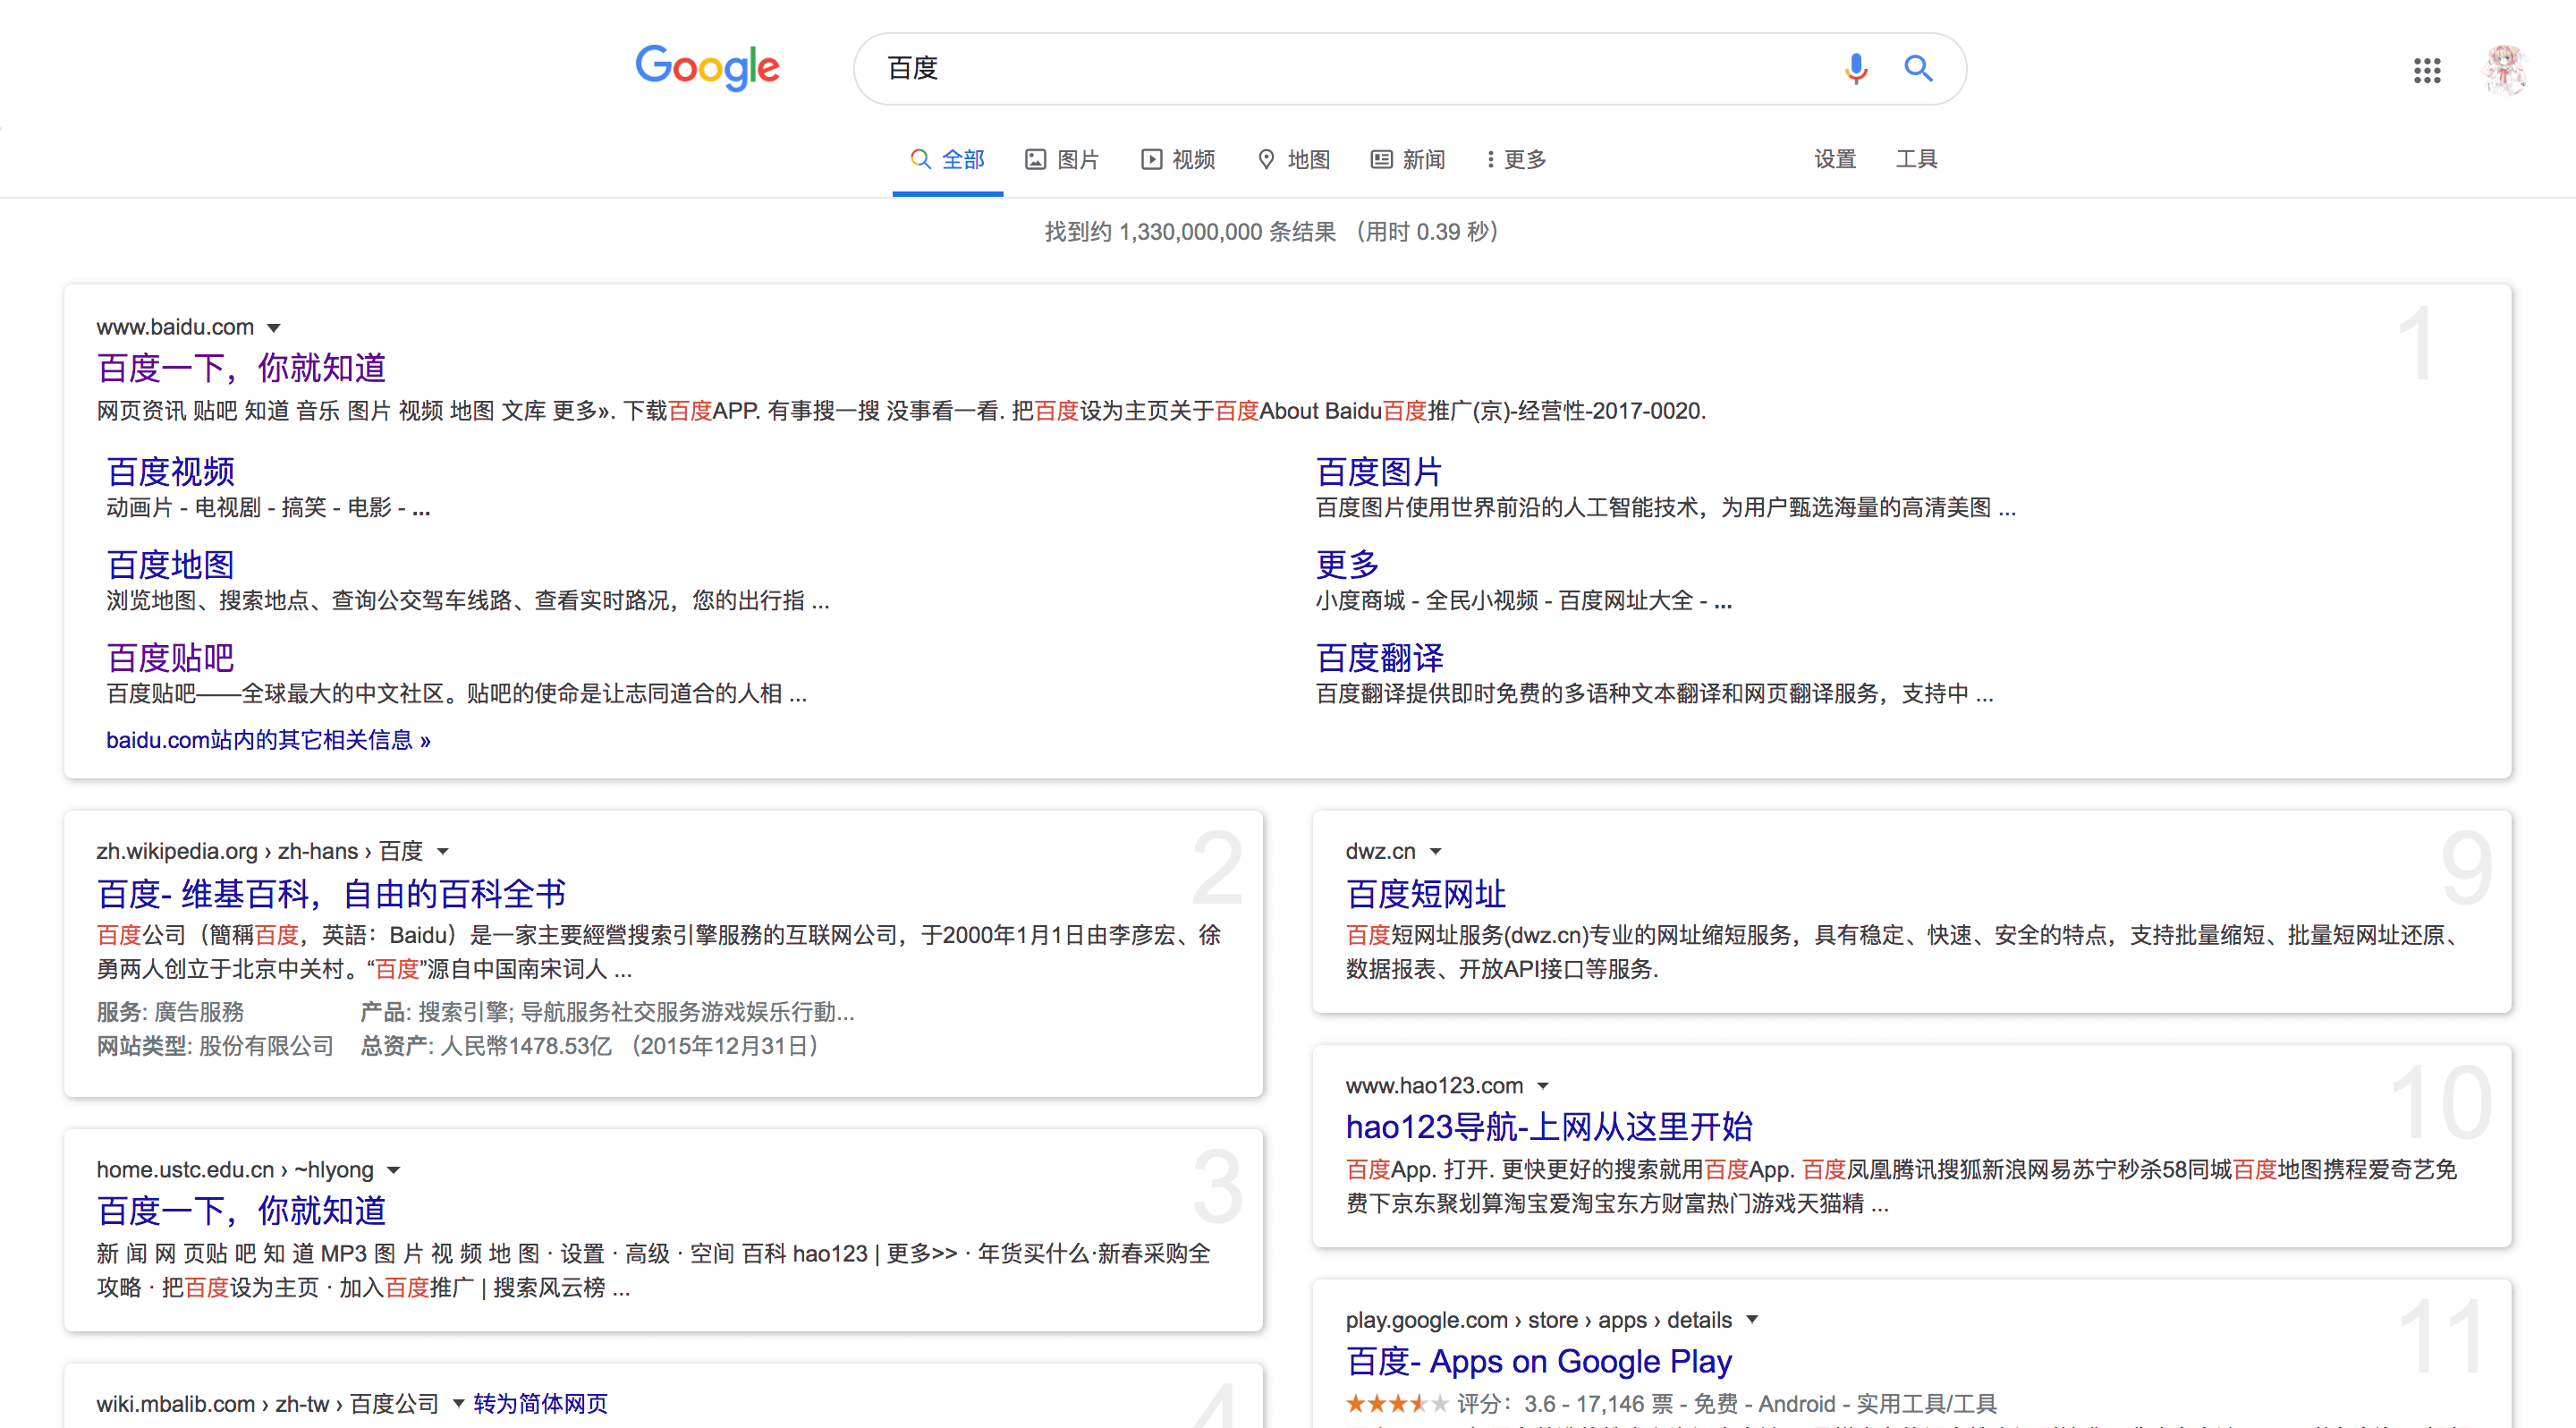
Task: Expand the play.google.com result dropdown
Action: [x=1751, y=1320]
